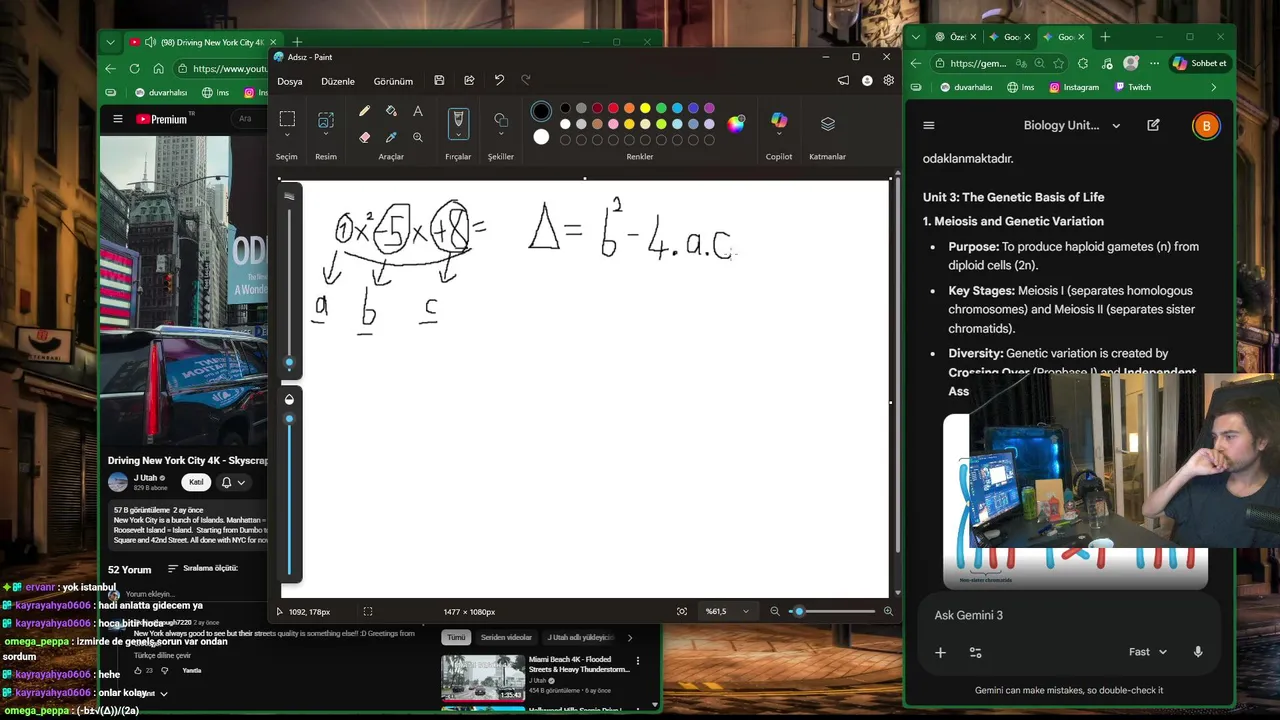Open the Fast model selector in Gemini
This screenshot has width=1280, height=720.
tap(1148, 652)
